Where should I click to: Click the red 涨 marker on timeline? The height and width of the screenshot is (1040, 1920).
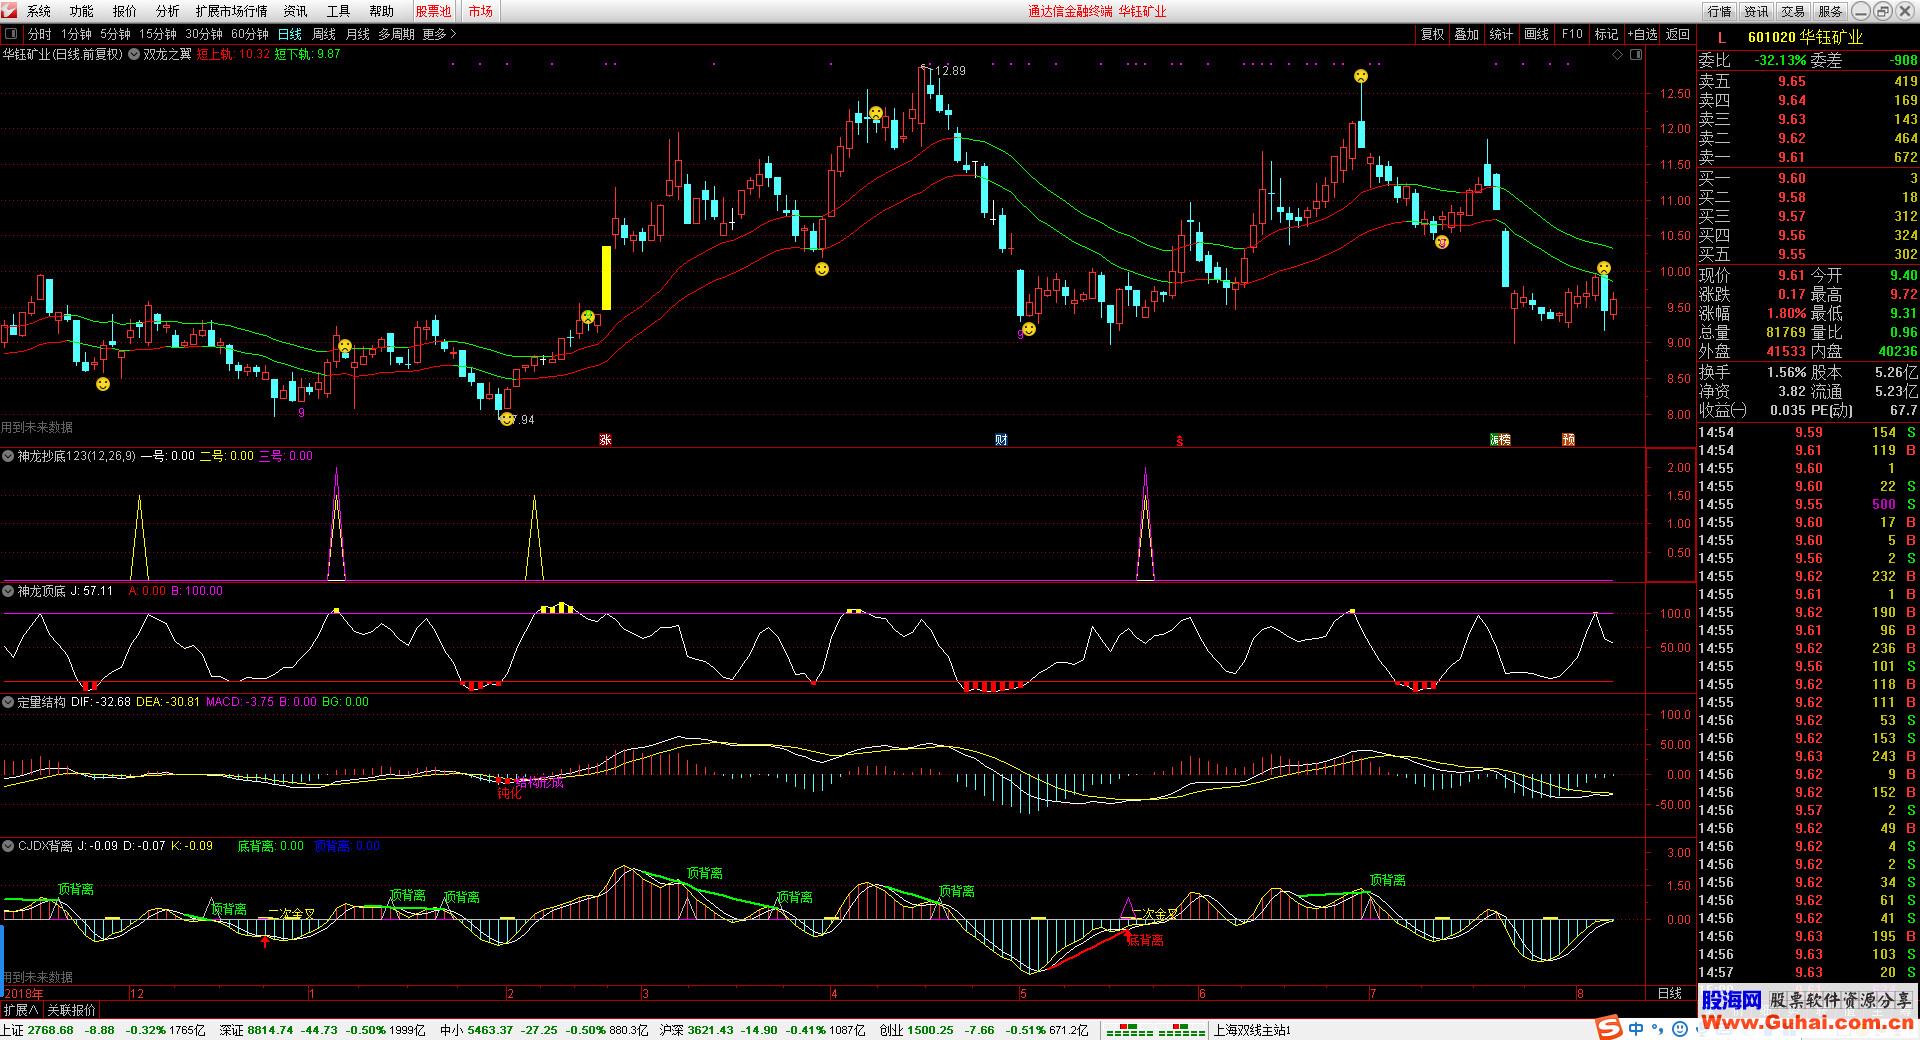pyautogui.click(x=605, y=440)
